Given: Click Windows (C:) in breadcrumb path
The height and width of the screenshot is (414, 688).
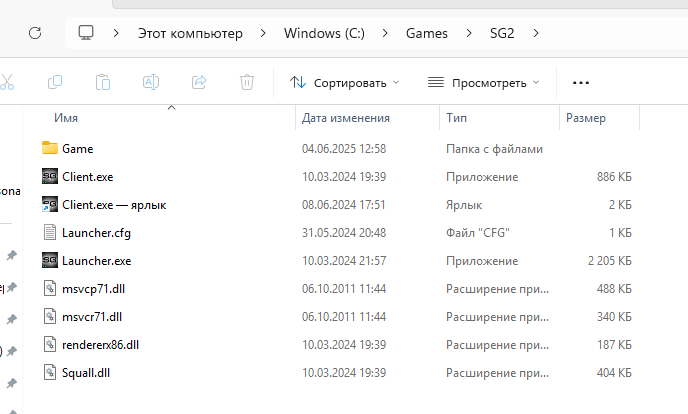Looking at the screenshot, I should click(x=324, y=33).
